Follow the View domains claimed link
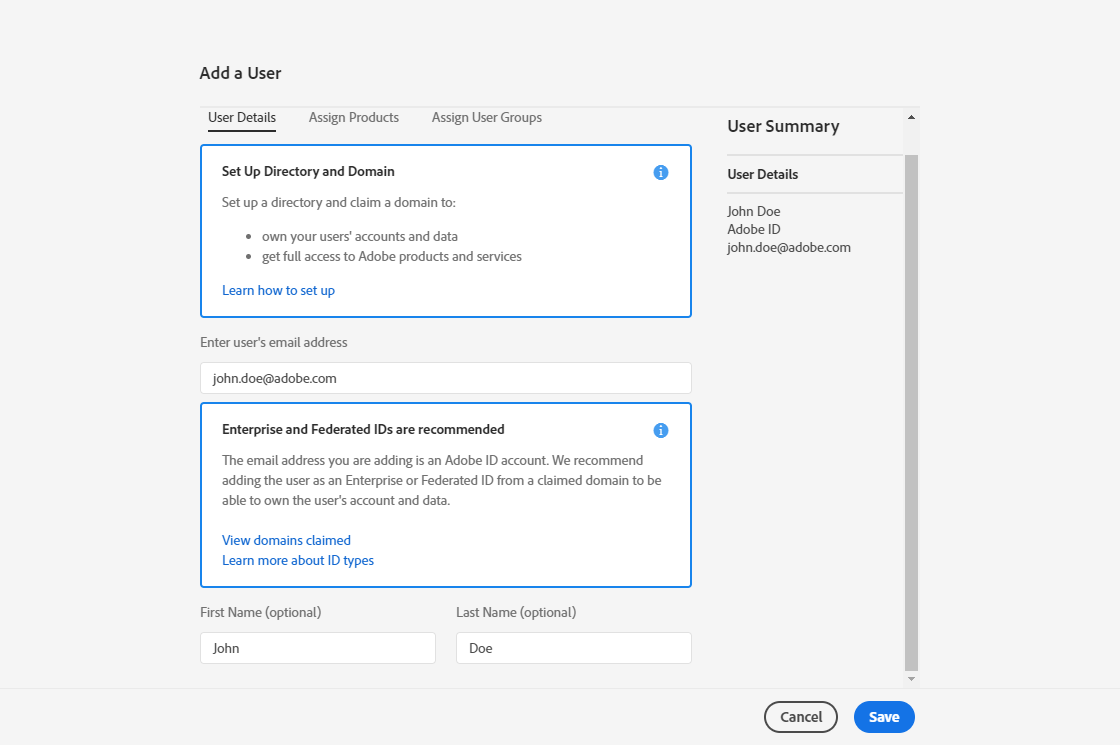Image resolution: width=1120 pixels, height=745 pixels. coord(286,540)
